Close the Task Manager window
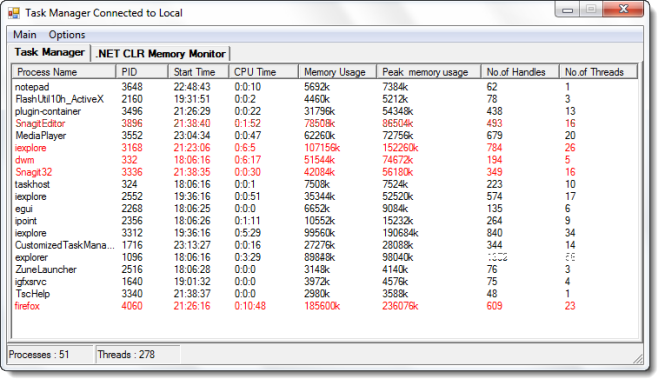 tap(623, 9)
